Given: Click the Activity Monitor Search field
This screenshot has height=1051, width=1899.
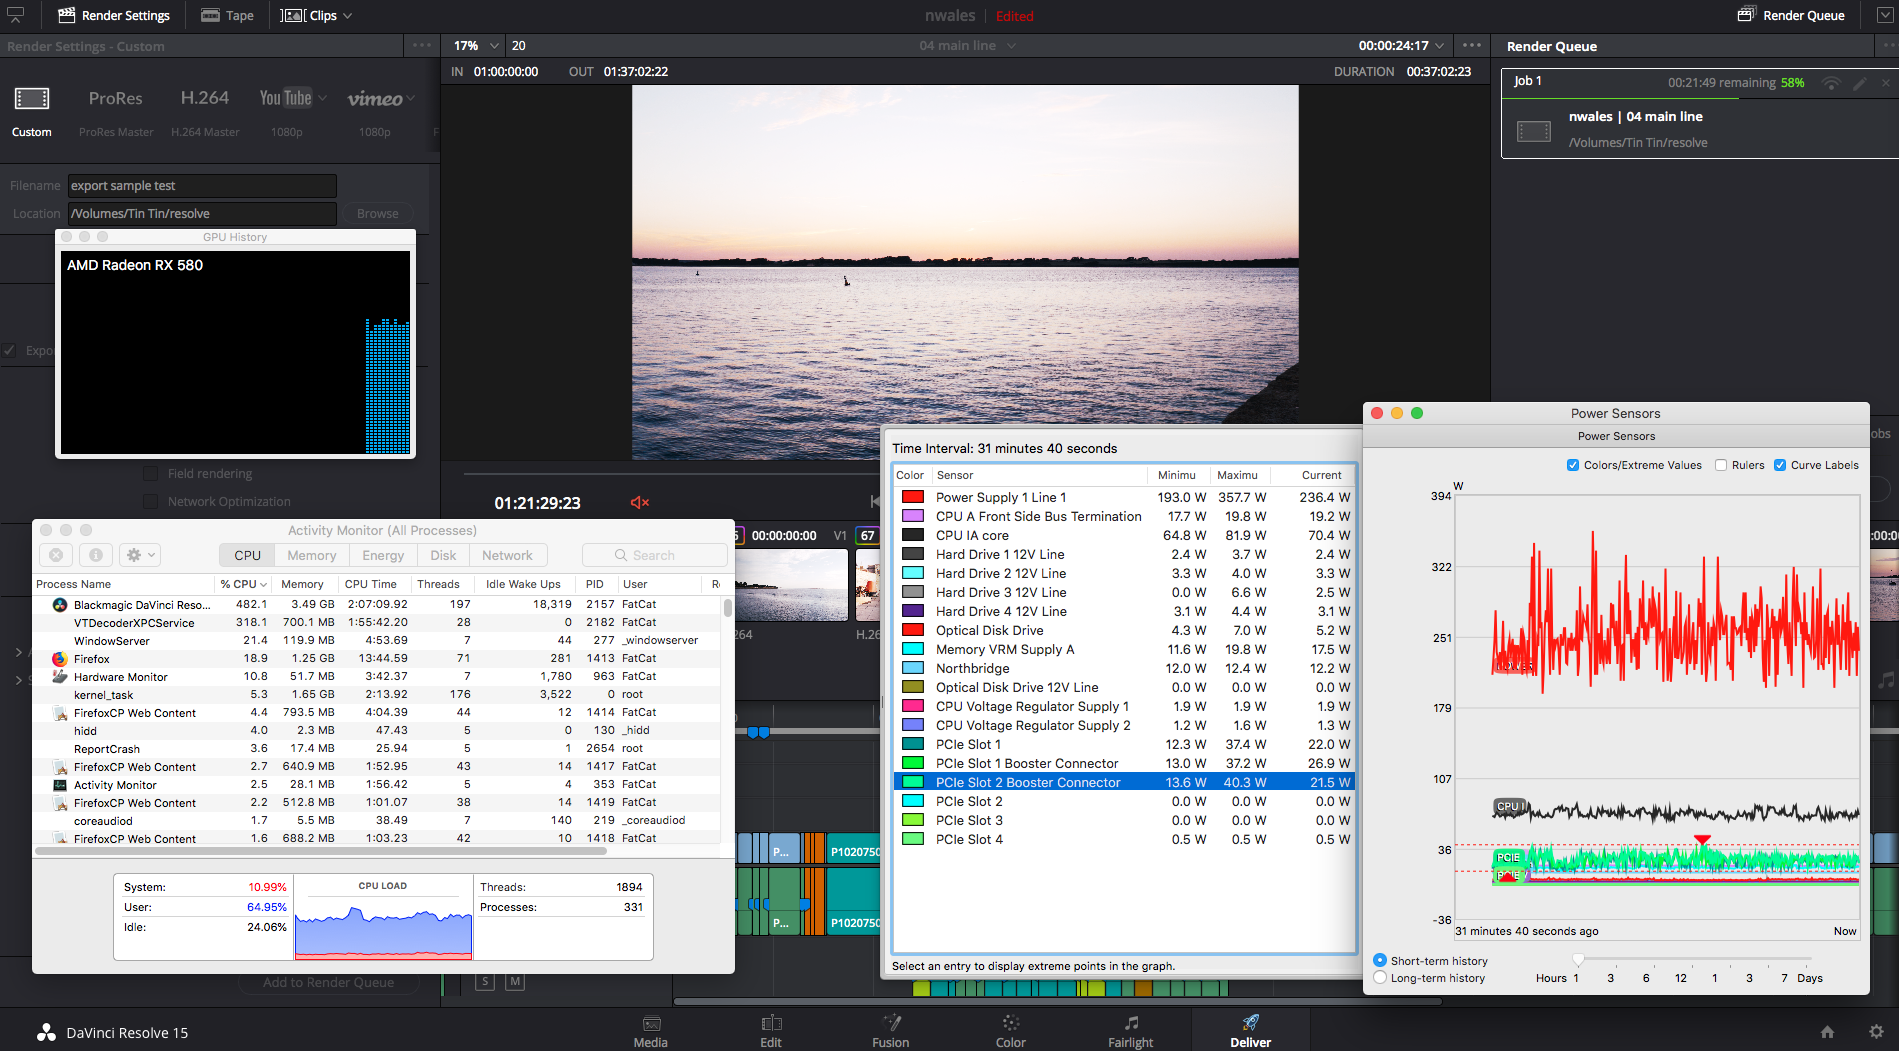Looking at the screenshot, I should pyautogui.click(x=654, y=555).
